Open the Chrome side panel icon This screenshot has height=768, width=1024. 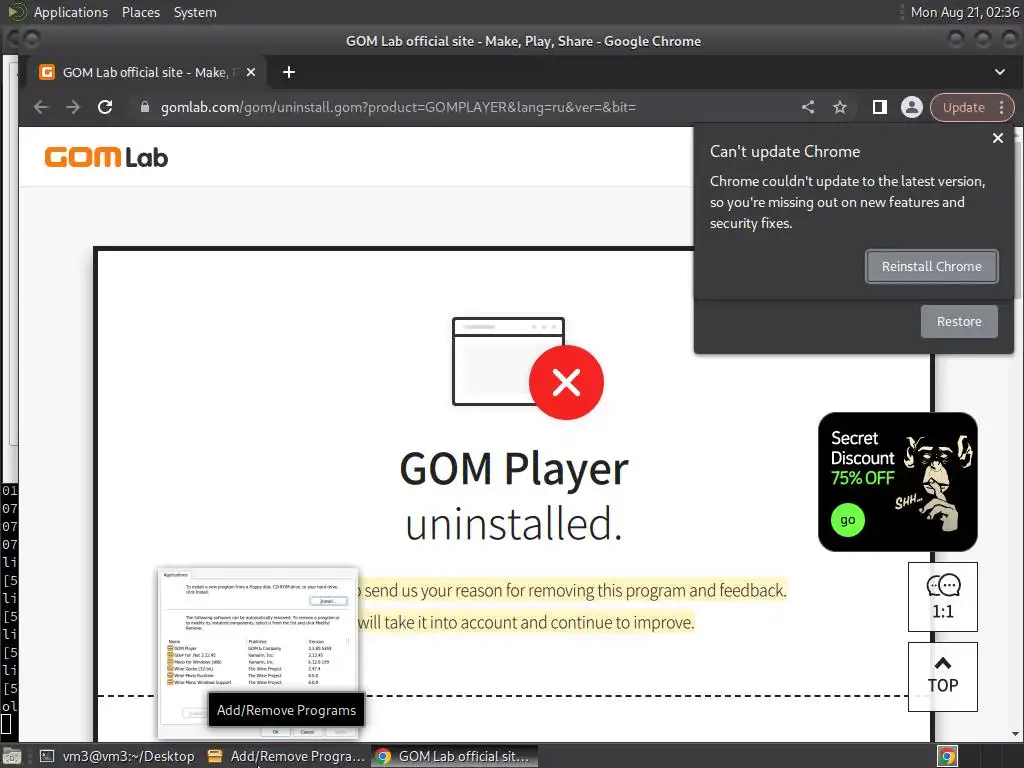[x=880, y=107]
